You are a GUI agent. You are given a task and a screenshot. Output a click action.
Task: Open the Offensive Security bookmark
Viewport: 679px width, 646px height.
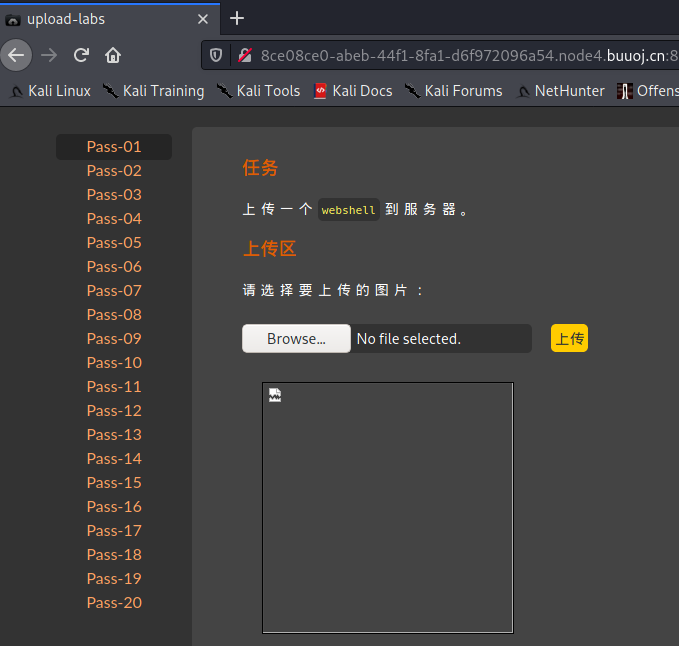647,91
